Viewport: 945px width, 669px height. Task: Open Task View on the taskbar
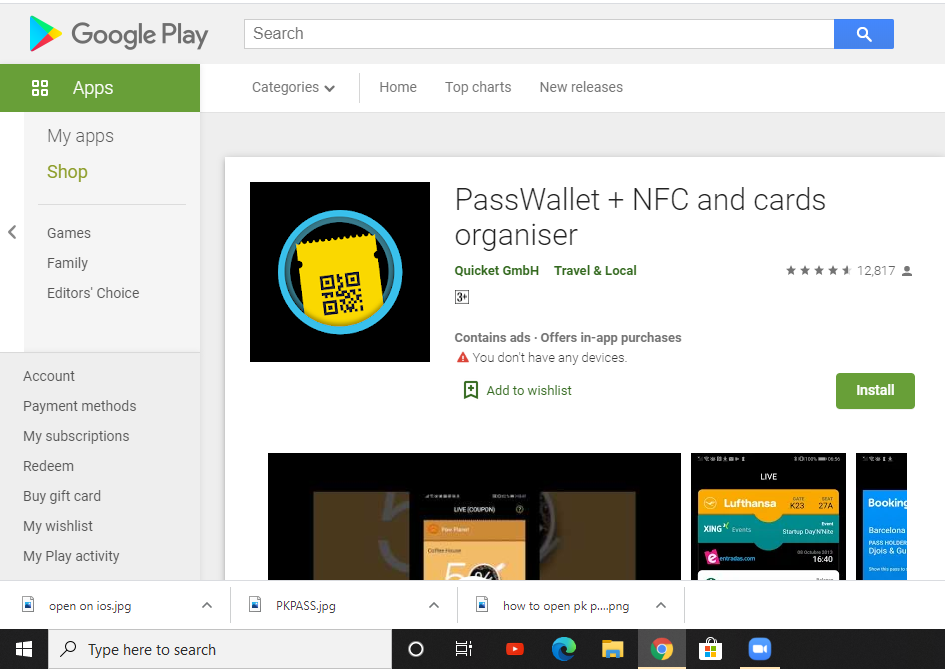tap(464, 649)
